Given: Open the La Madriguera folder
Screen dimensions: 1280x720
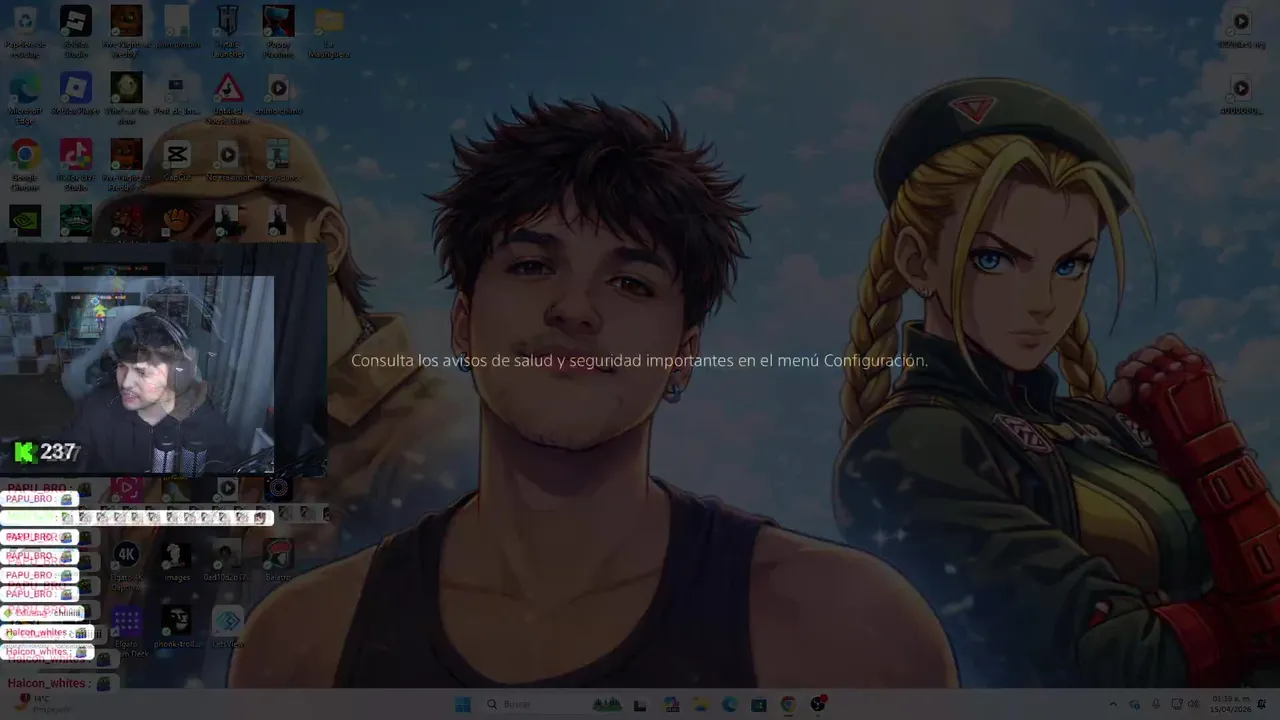Looking at the screenshot, I should click(329, 30).
